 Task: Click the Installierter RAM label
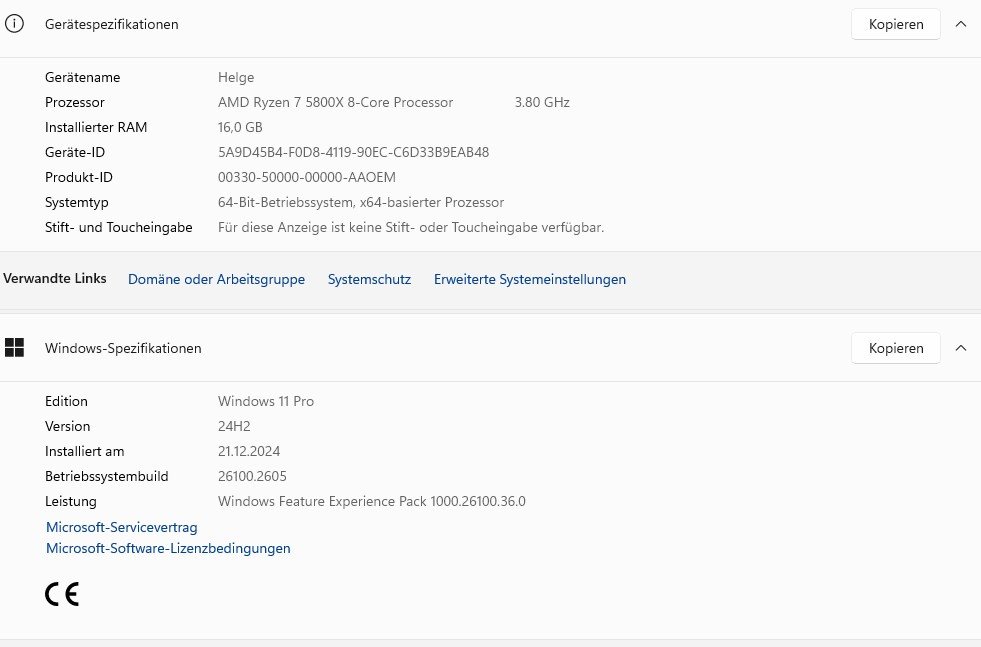coord(96,127)
